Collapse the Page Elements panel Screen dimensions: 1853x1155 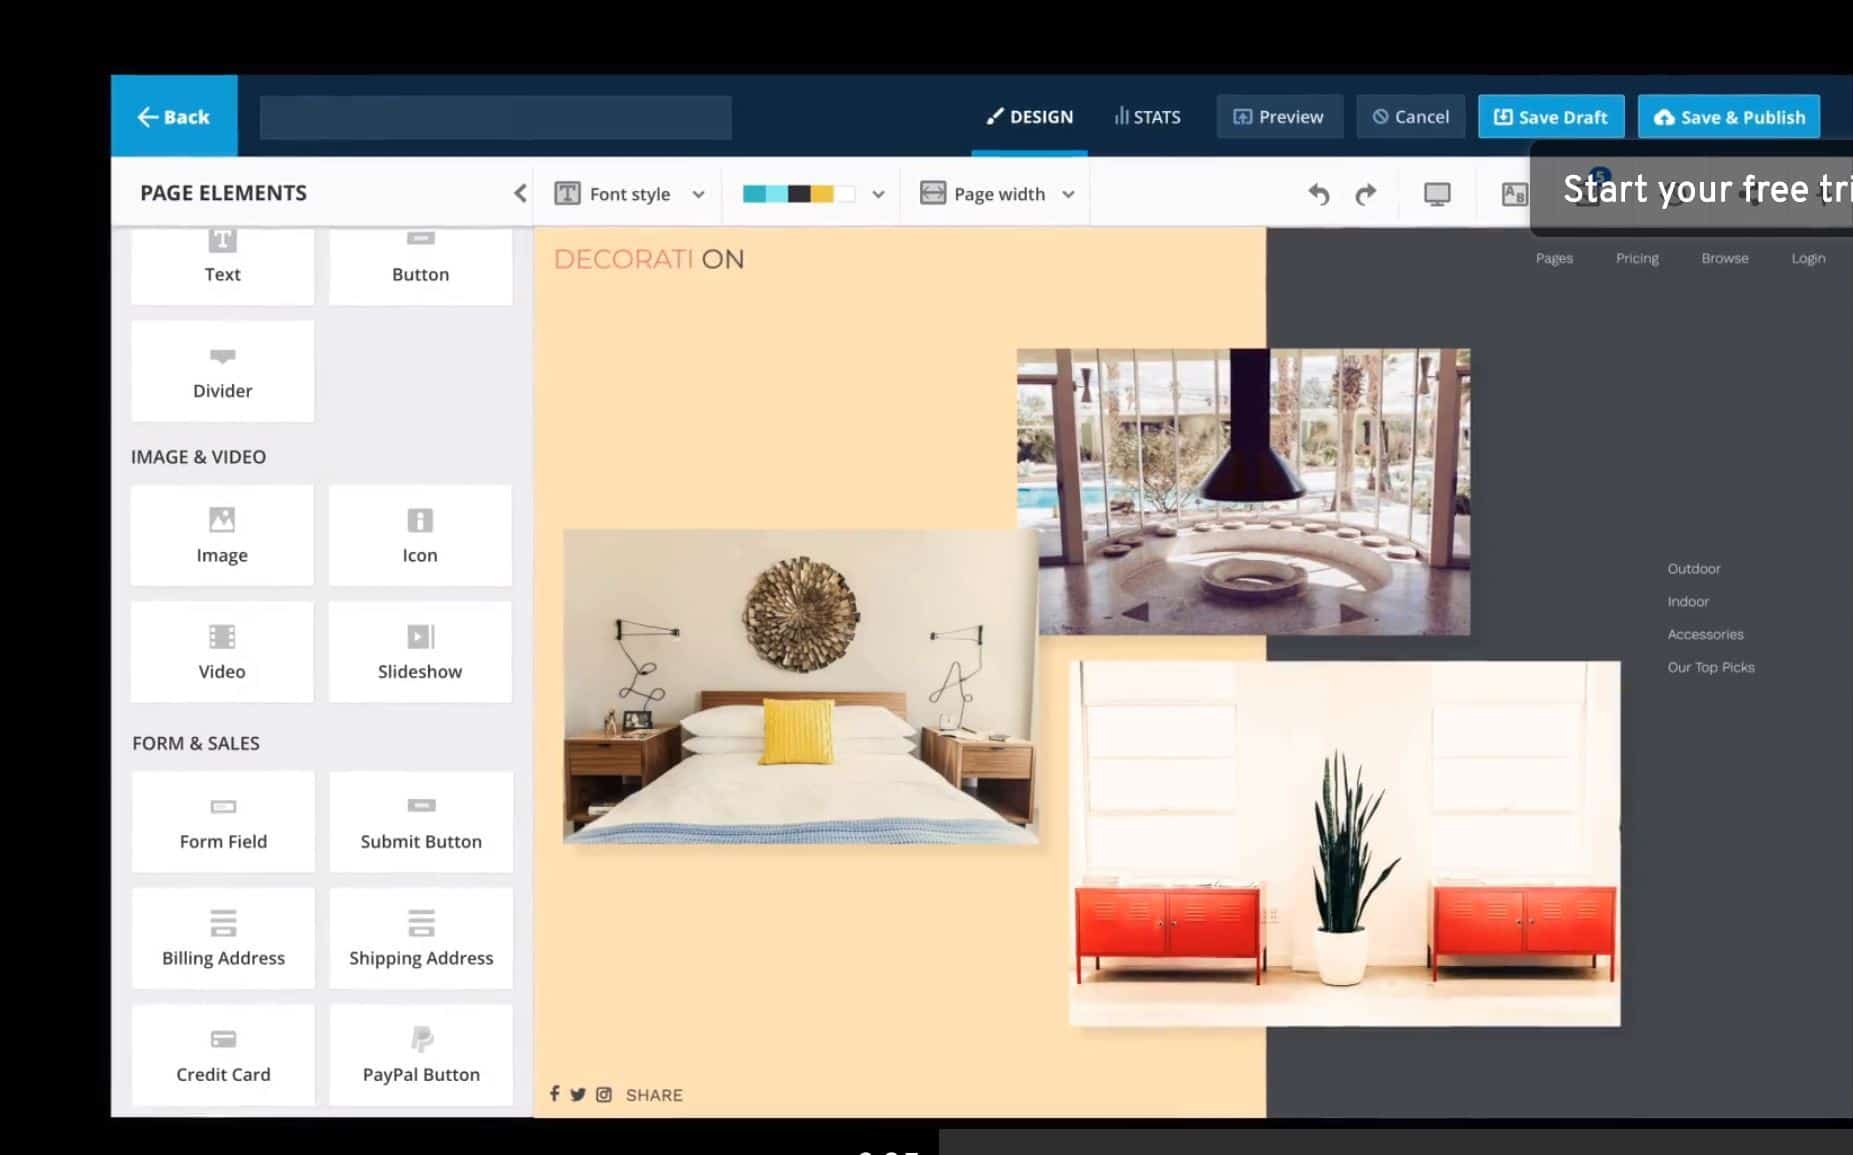[520, 193]
